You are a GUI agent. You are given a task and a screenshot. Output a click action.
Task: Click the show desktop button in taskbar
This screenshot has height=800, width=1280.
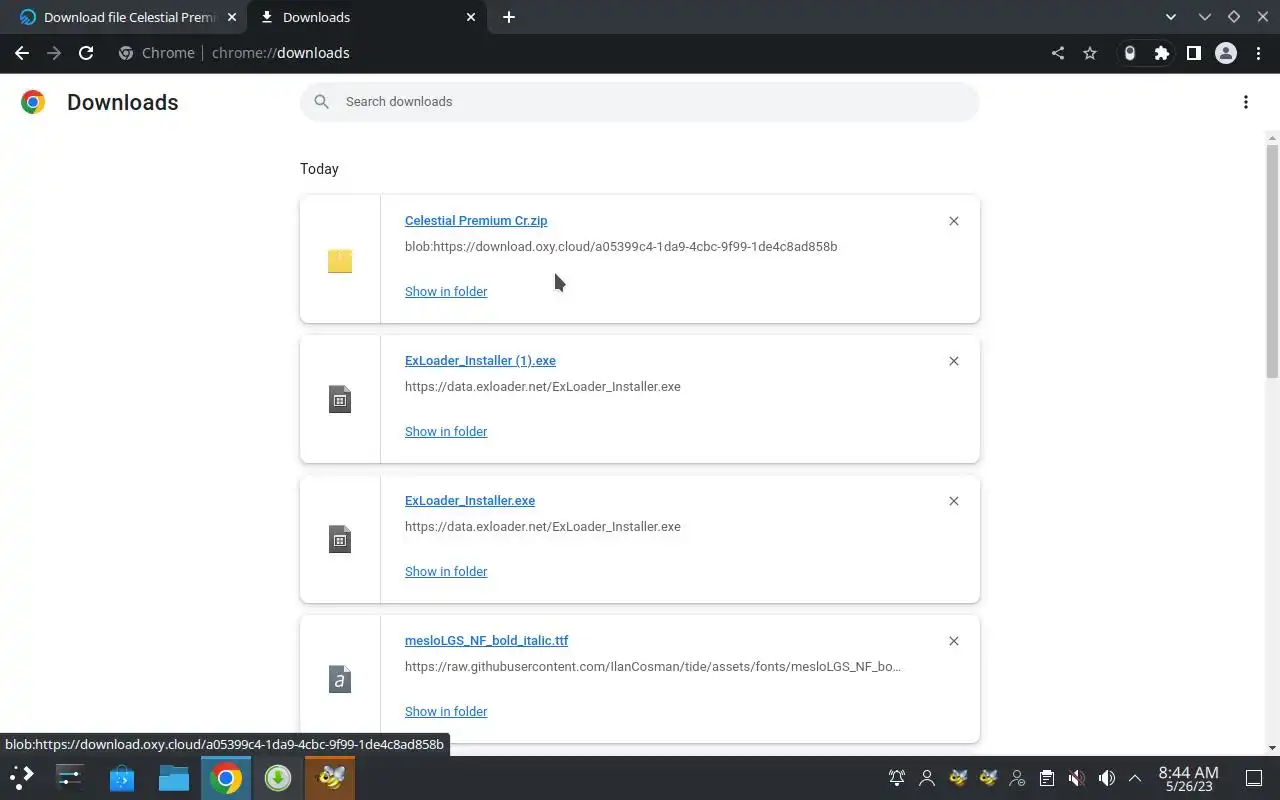pyautogui.click(x=1254, y=777)
